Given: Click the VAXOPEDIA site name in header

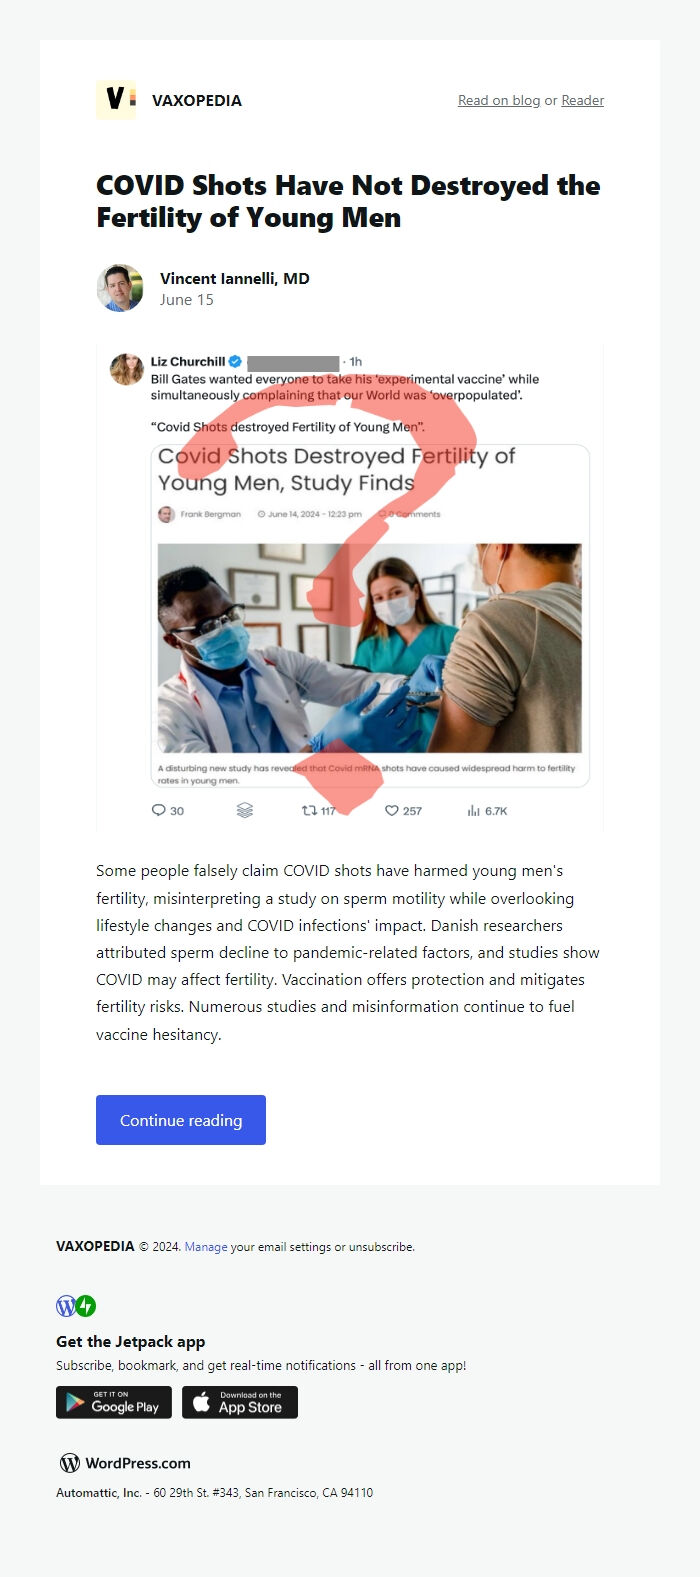Looking at the screenshot, I should tap(197, 100).
